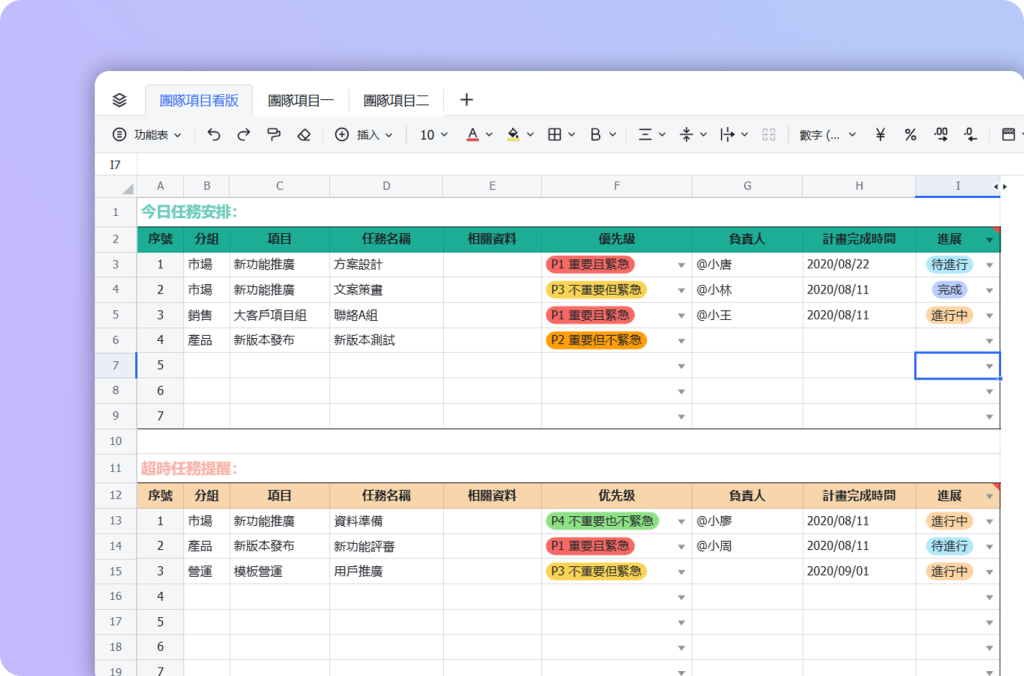Clear formatting with the eraser icon
Viewport: 1024px width, 676px height.
pyautogui.click(x=304, y=135)
